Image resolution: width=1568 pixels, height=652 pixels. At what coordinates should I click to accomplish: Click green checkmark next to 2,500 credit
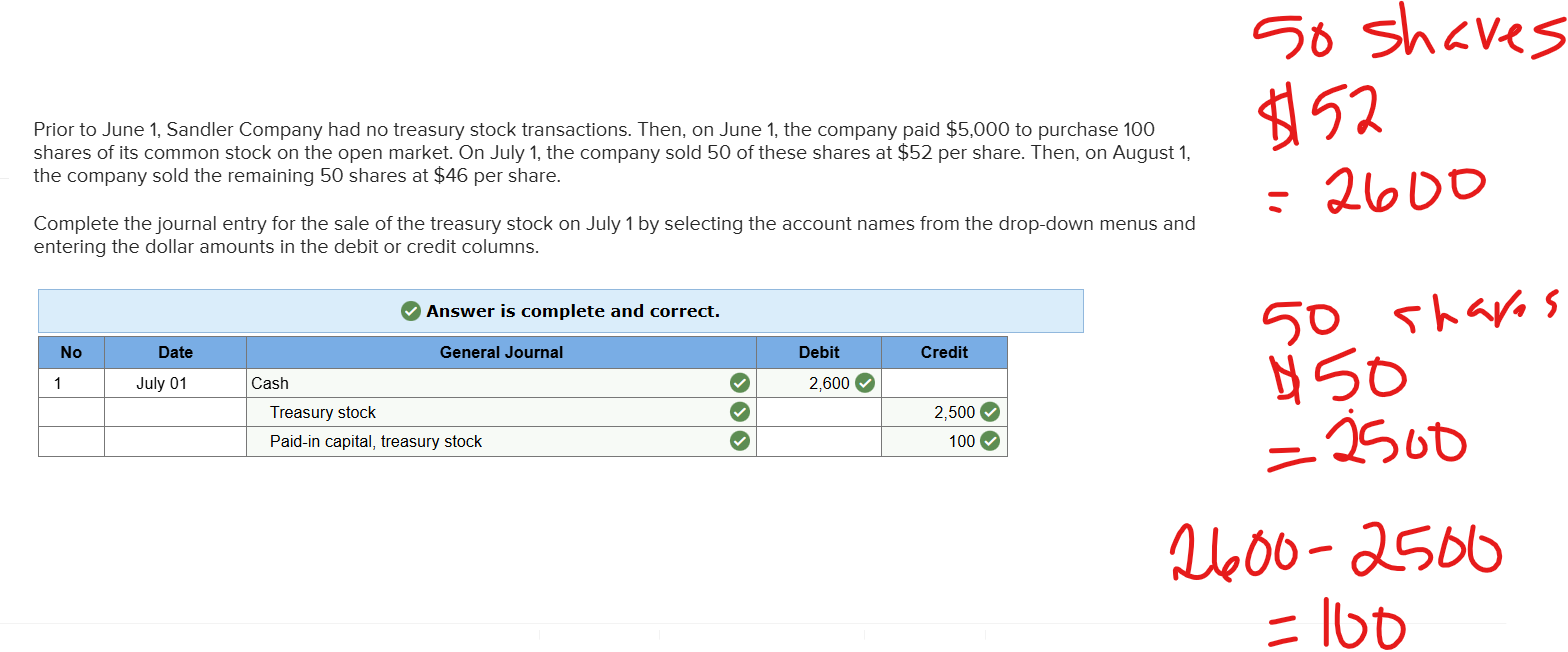990,412
